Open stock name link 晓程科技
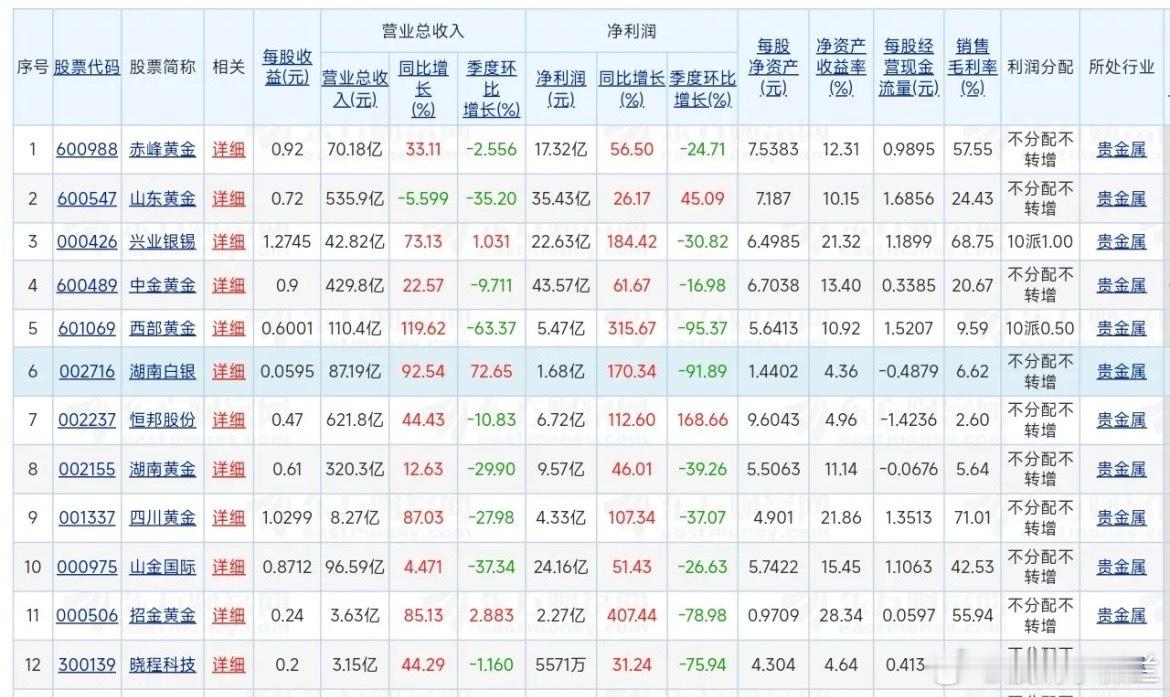 162,665
